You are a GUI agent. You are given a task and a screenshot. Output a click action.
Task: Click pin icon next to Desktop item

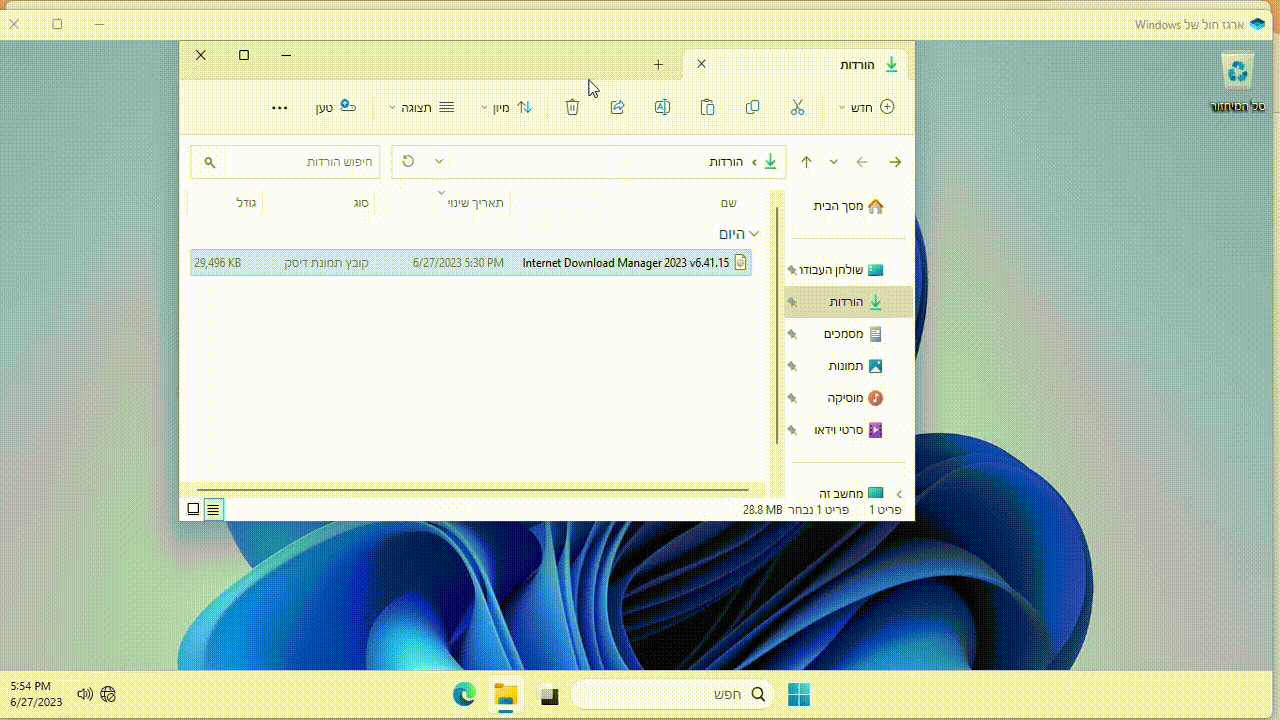[x=792, y=270]
